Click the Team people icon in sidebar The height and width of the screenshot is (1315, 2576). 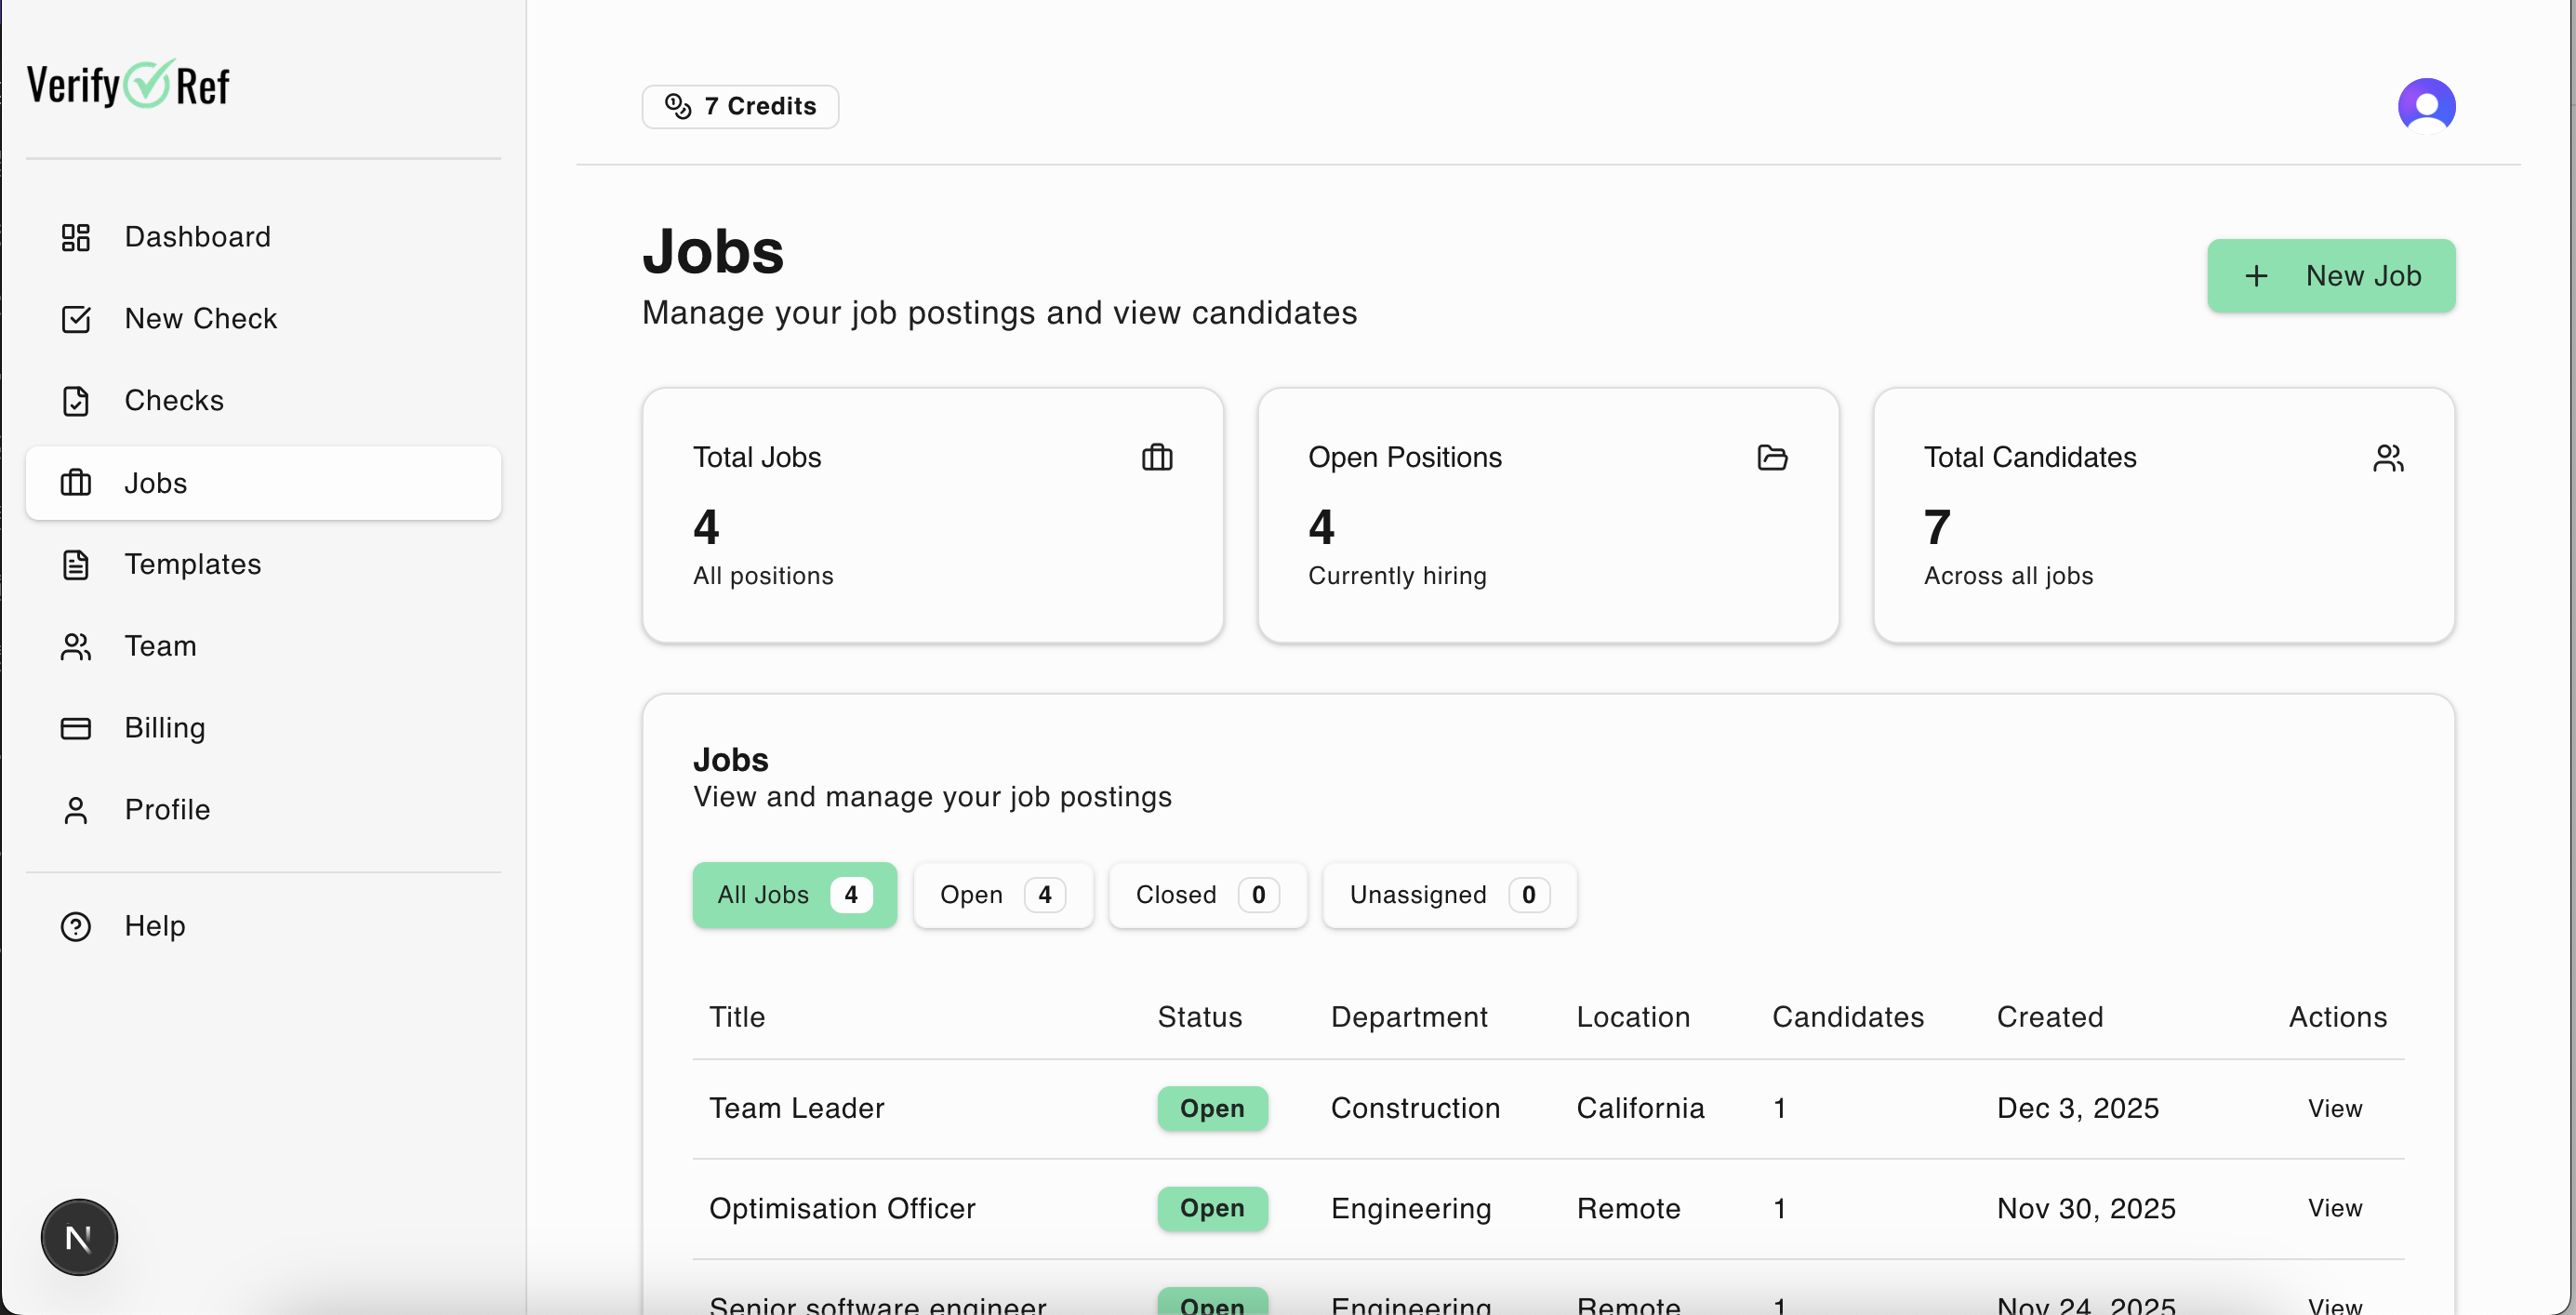point(76,647)
